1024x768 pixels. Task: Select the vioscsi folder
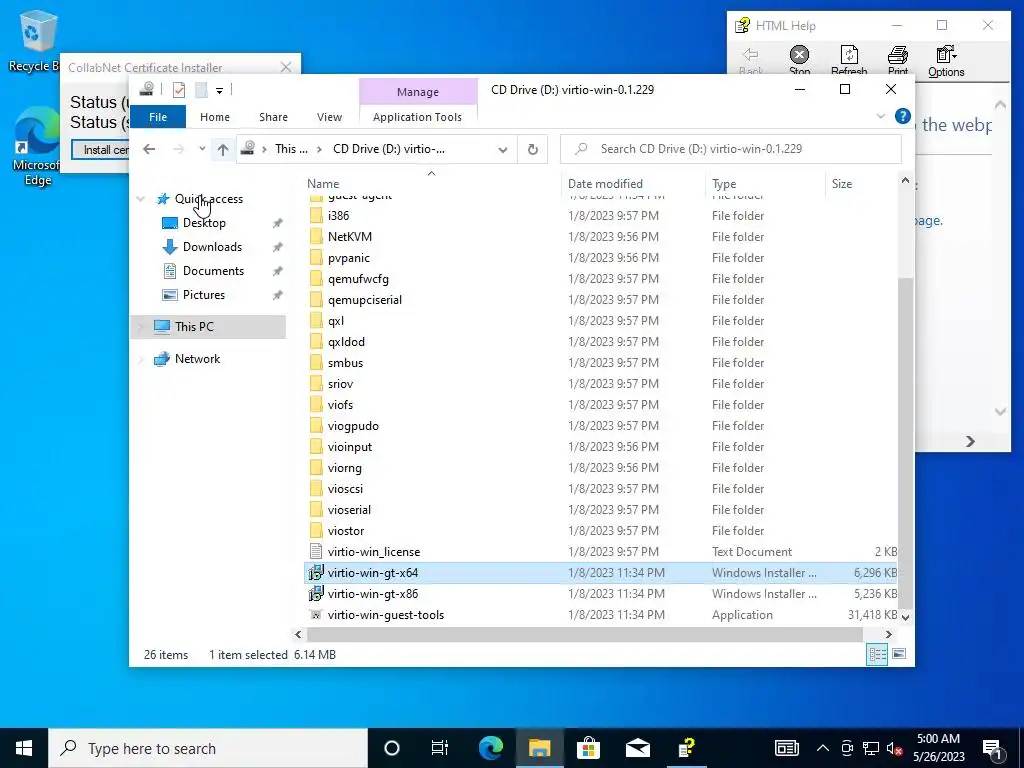tap(345, 488)
